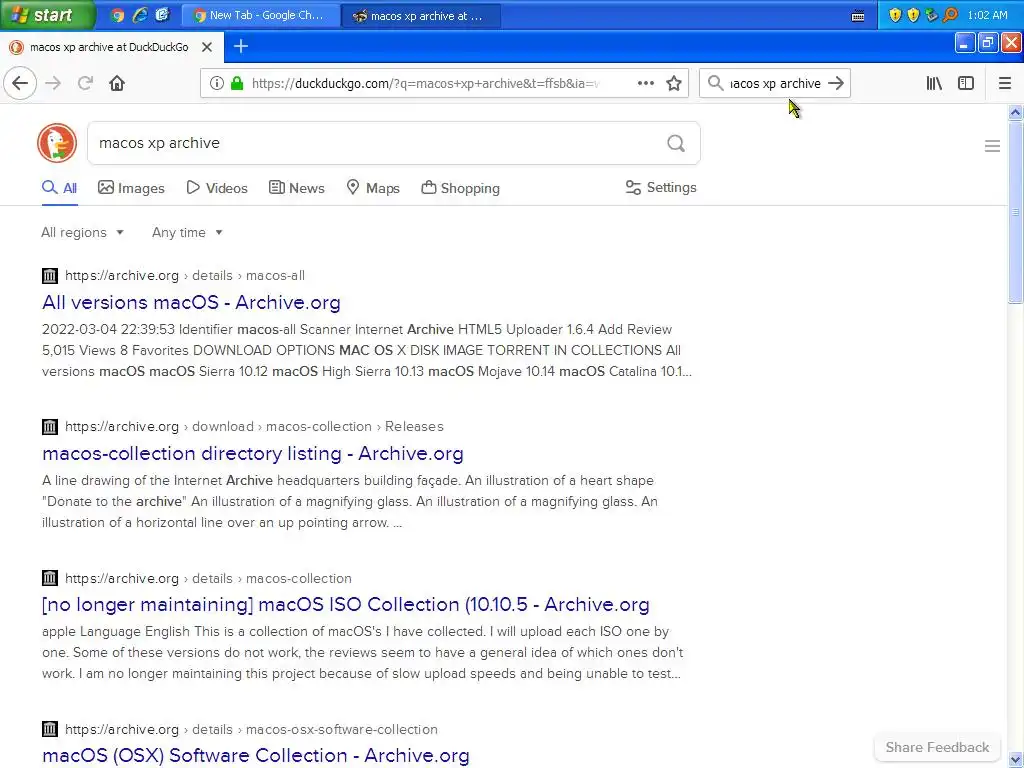Image resolution: width=1024 pixels, height=768 pixels.
Task: Submit search with the arrow in search box
Action: 835,83
